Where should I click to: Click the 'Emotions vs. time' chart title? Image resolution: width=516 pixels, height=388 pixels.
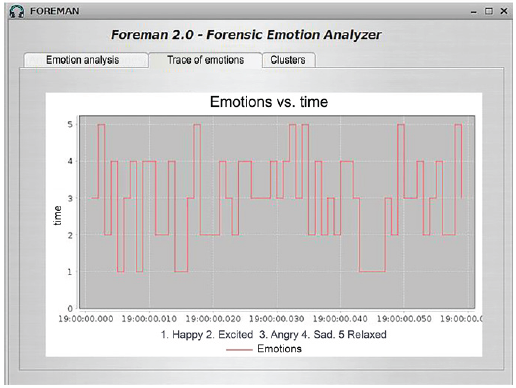(x=269, y=102)
